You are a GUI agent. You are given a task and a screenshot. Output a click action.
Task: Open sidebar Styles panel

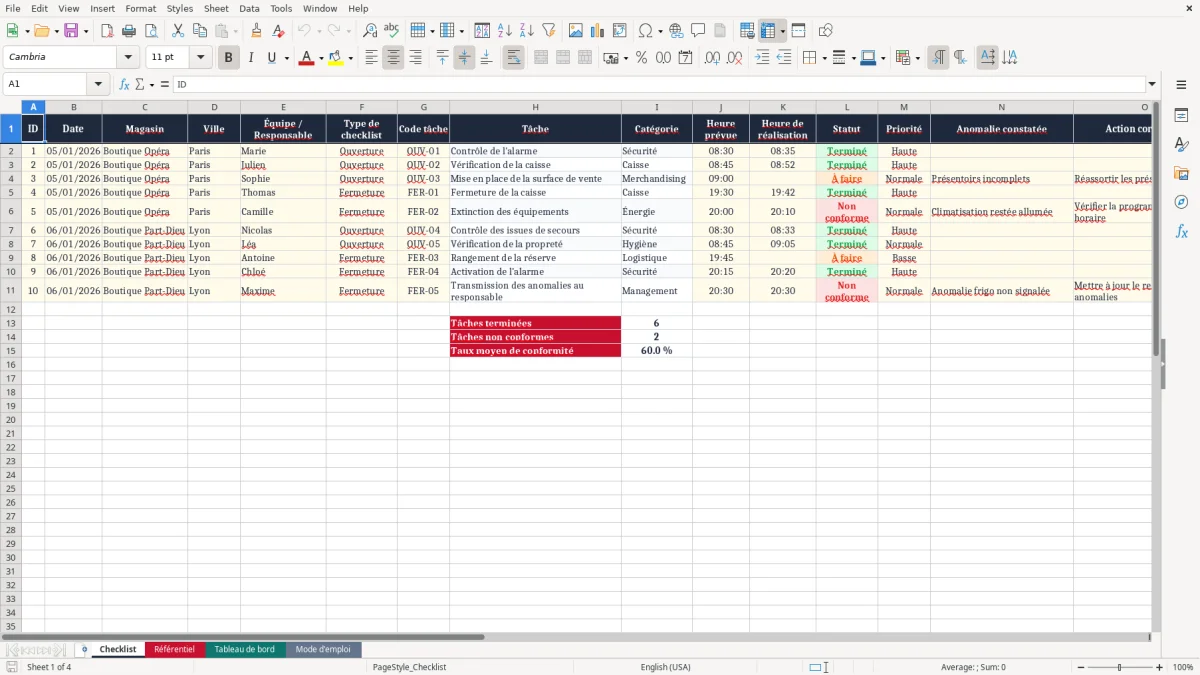point(1181,145)
